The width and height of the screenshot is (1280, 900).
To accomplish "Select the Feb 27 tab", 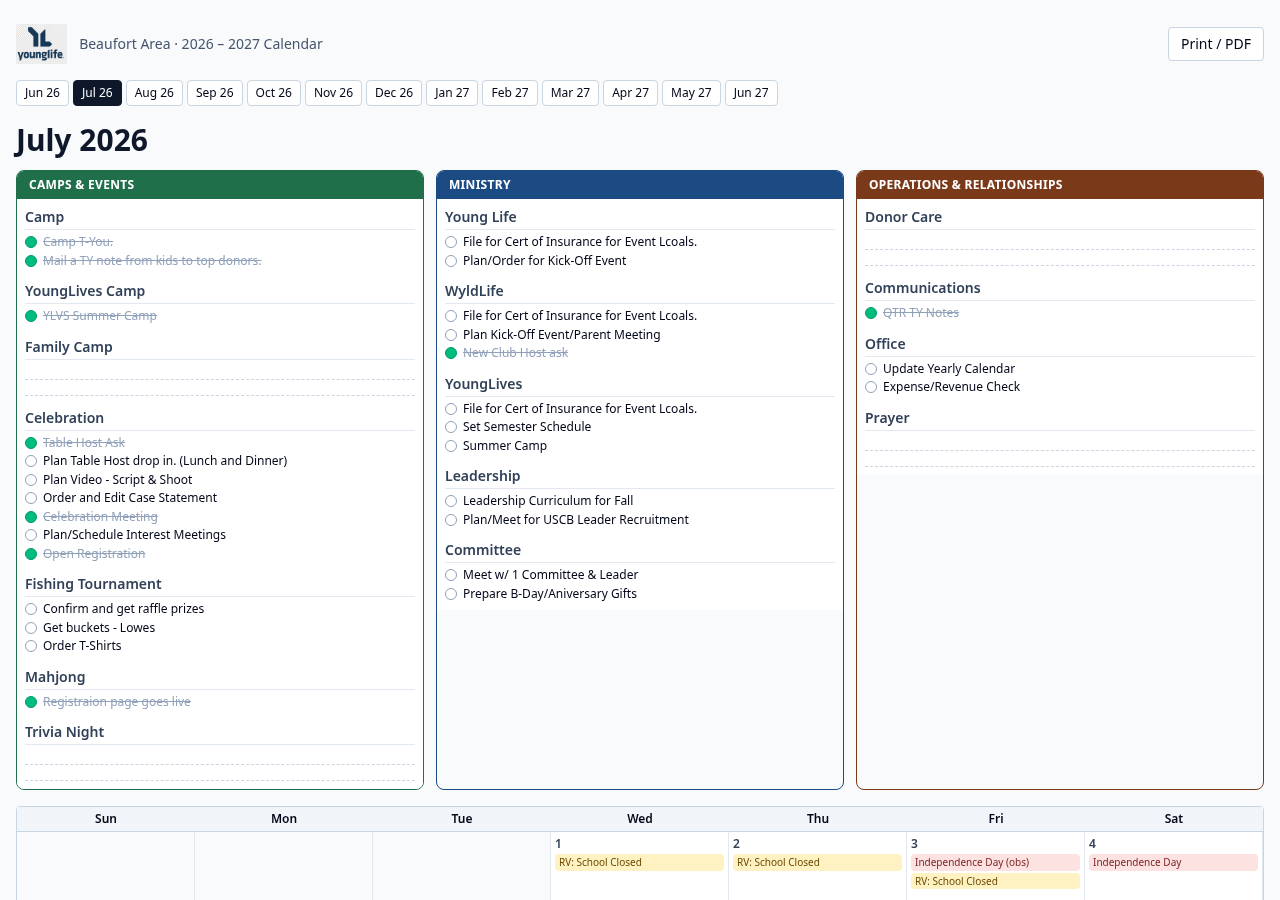I will tap(510, 93).
